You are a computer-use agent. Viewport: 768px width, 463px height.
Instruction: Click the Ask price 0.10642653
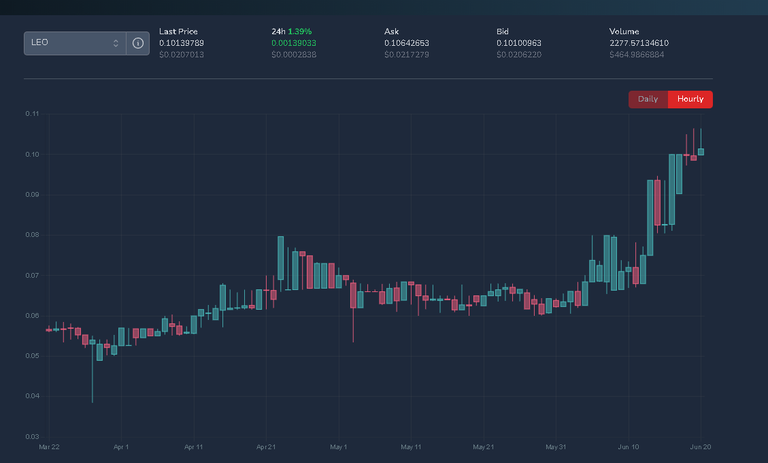407,43
